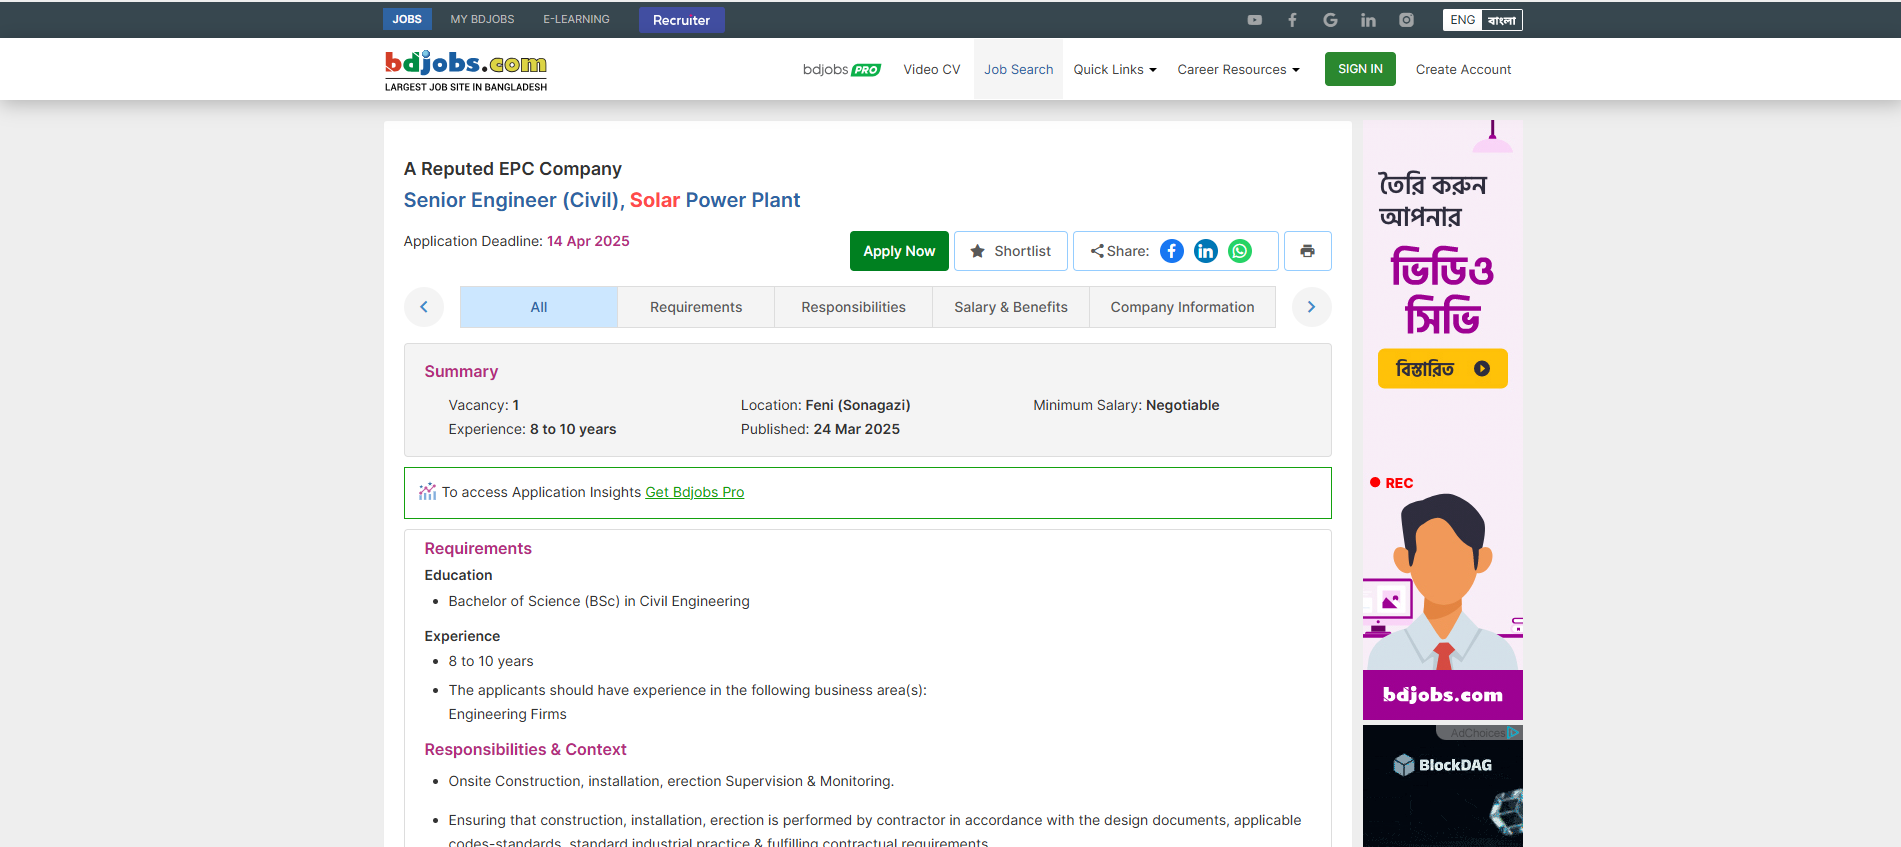Switch language to ENG
1901x847 pixels.
pos(1462,20)
